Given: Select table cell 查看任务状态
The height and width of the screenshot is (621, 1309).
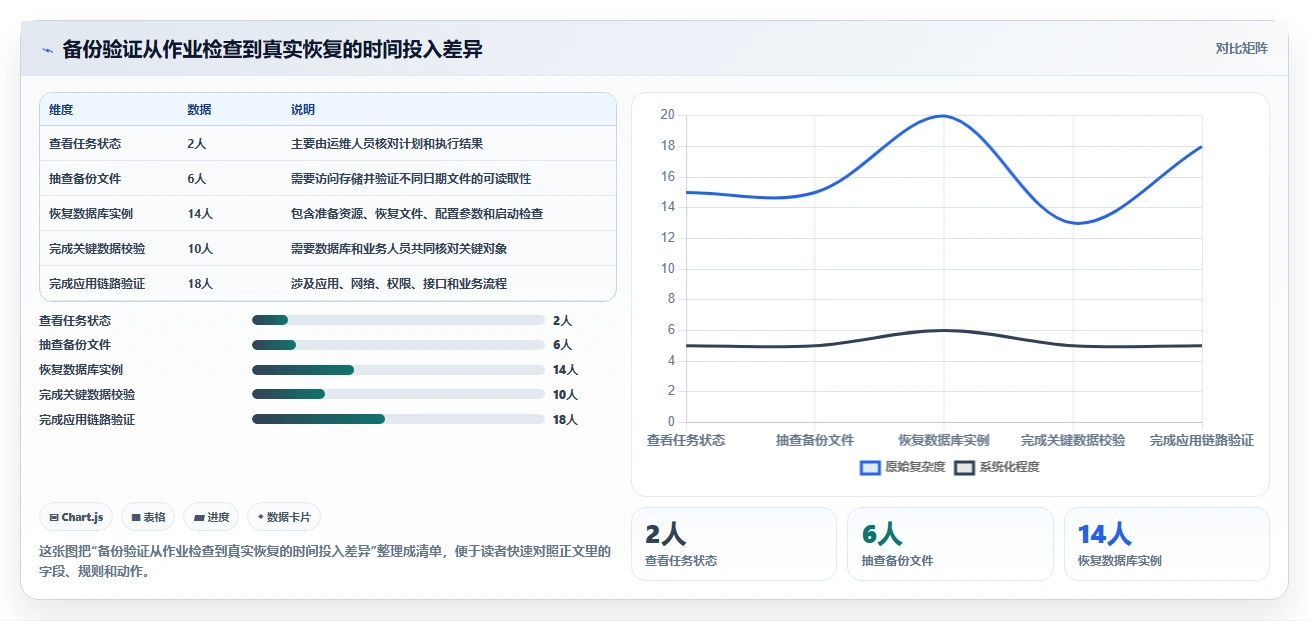Looking at the screenshot, I should pos(85,144).
